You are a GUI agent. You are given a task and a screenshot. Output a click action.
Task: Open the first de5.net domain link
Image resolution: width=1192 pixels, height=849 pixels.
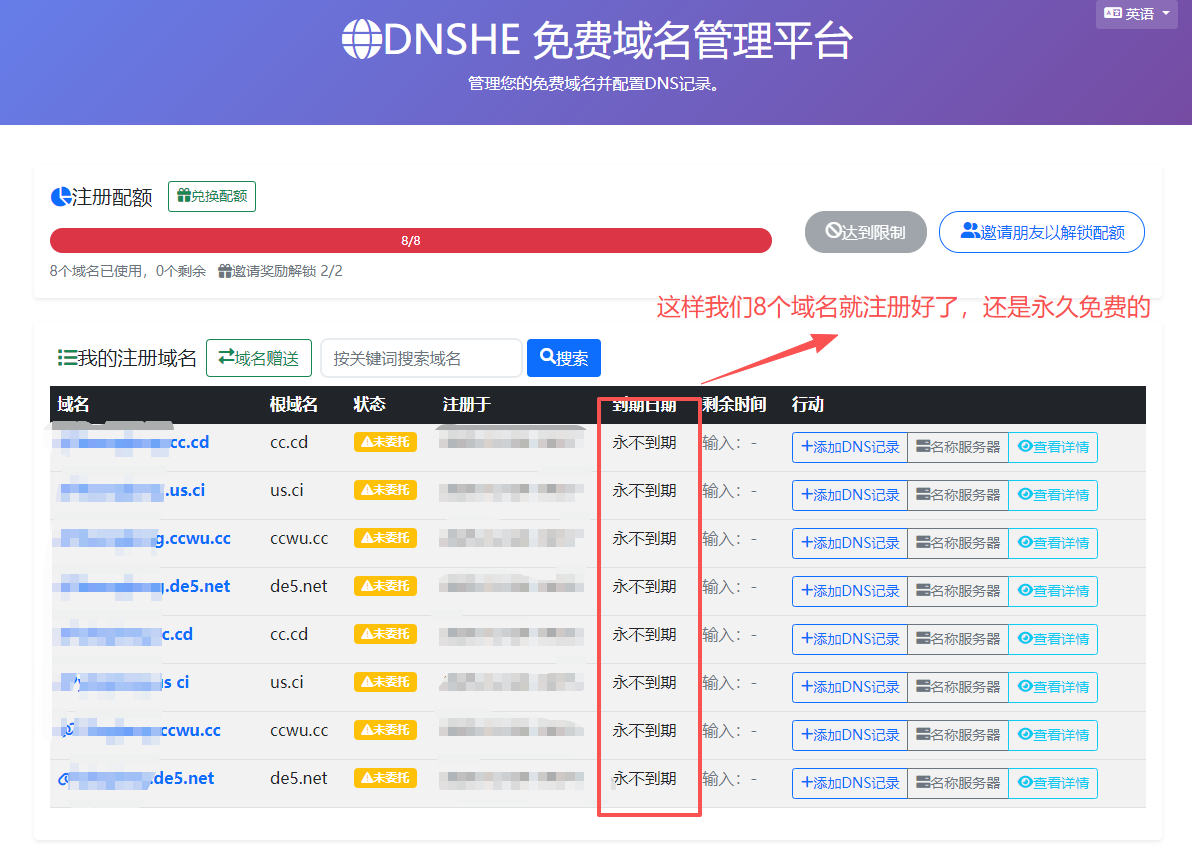click(144, 586)
